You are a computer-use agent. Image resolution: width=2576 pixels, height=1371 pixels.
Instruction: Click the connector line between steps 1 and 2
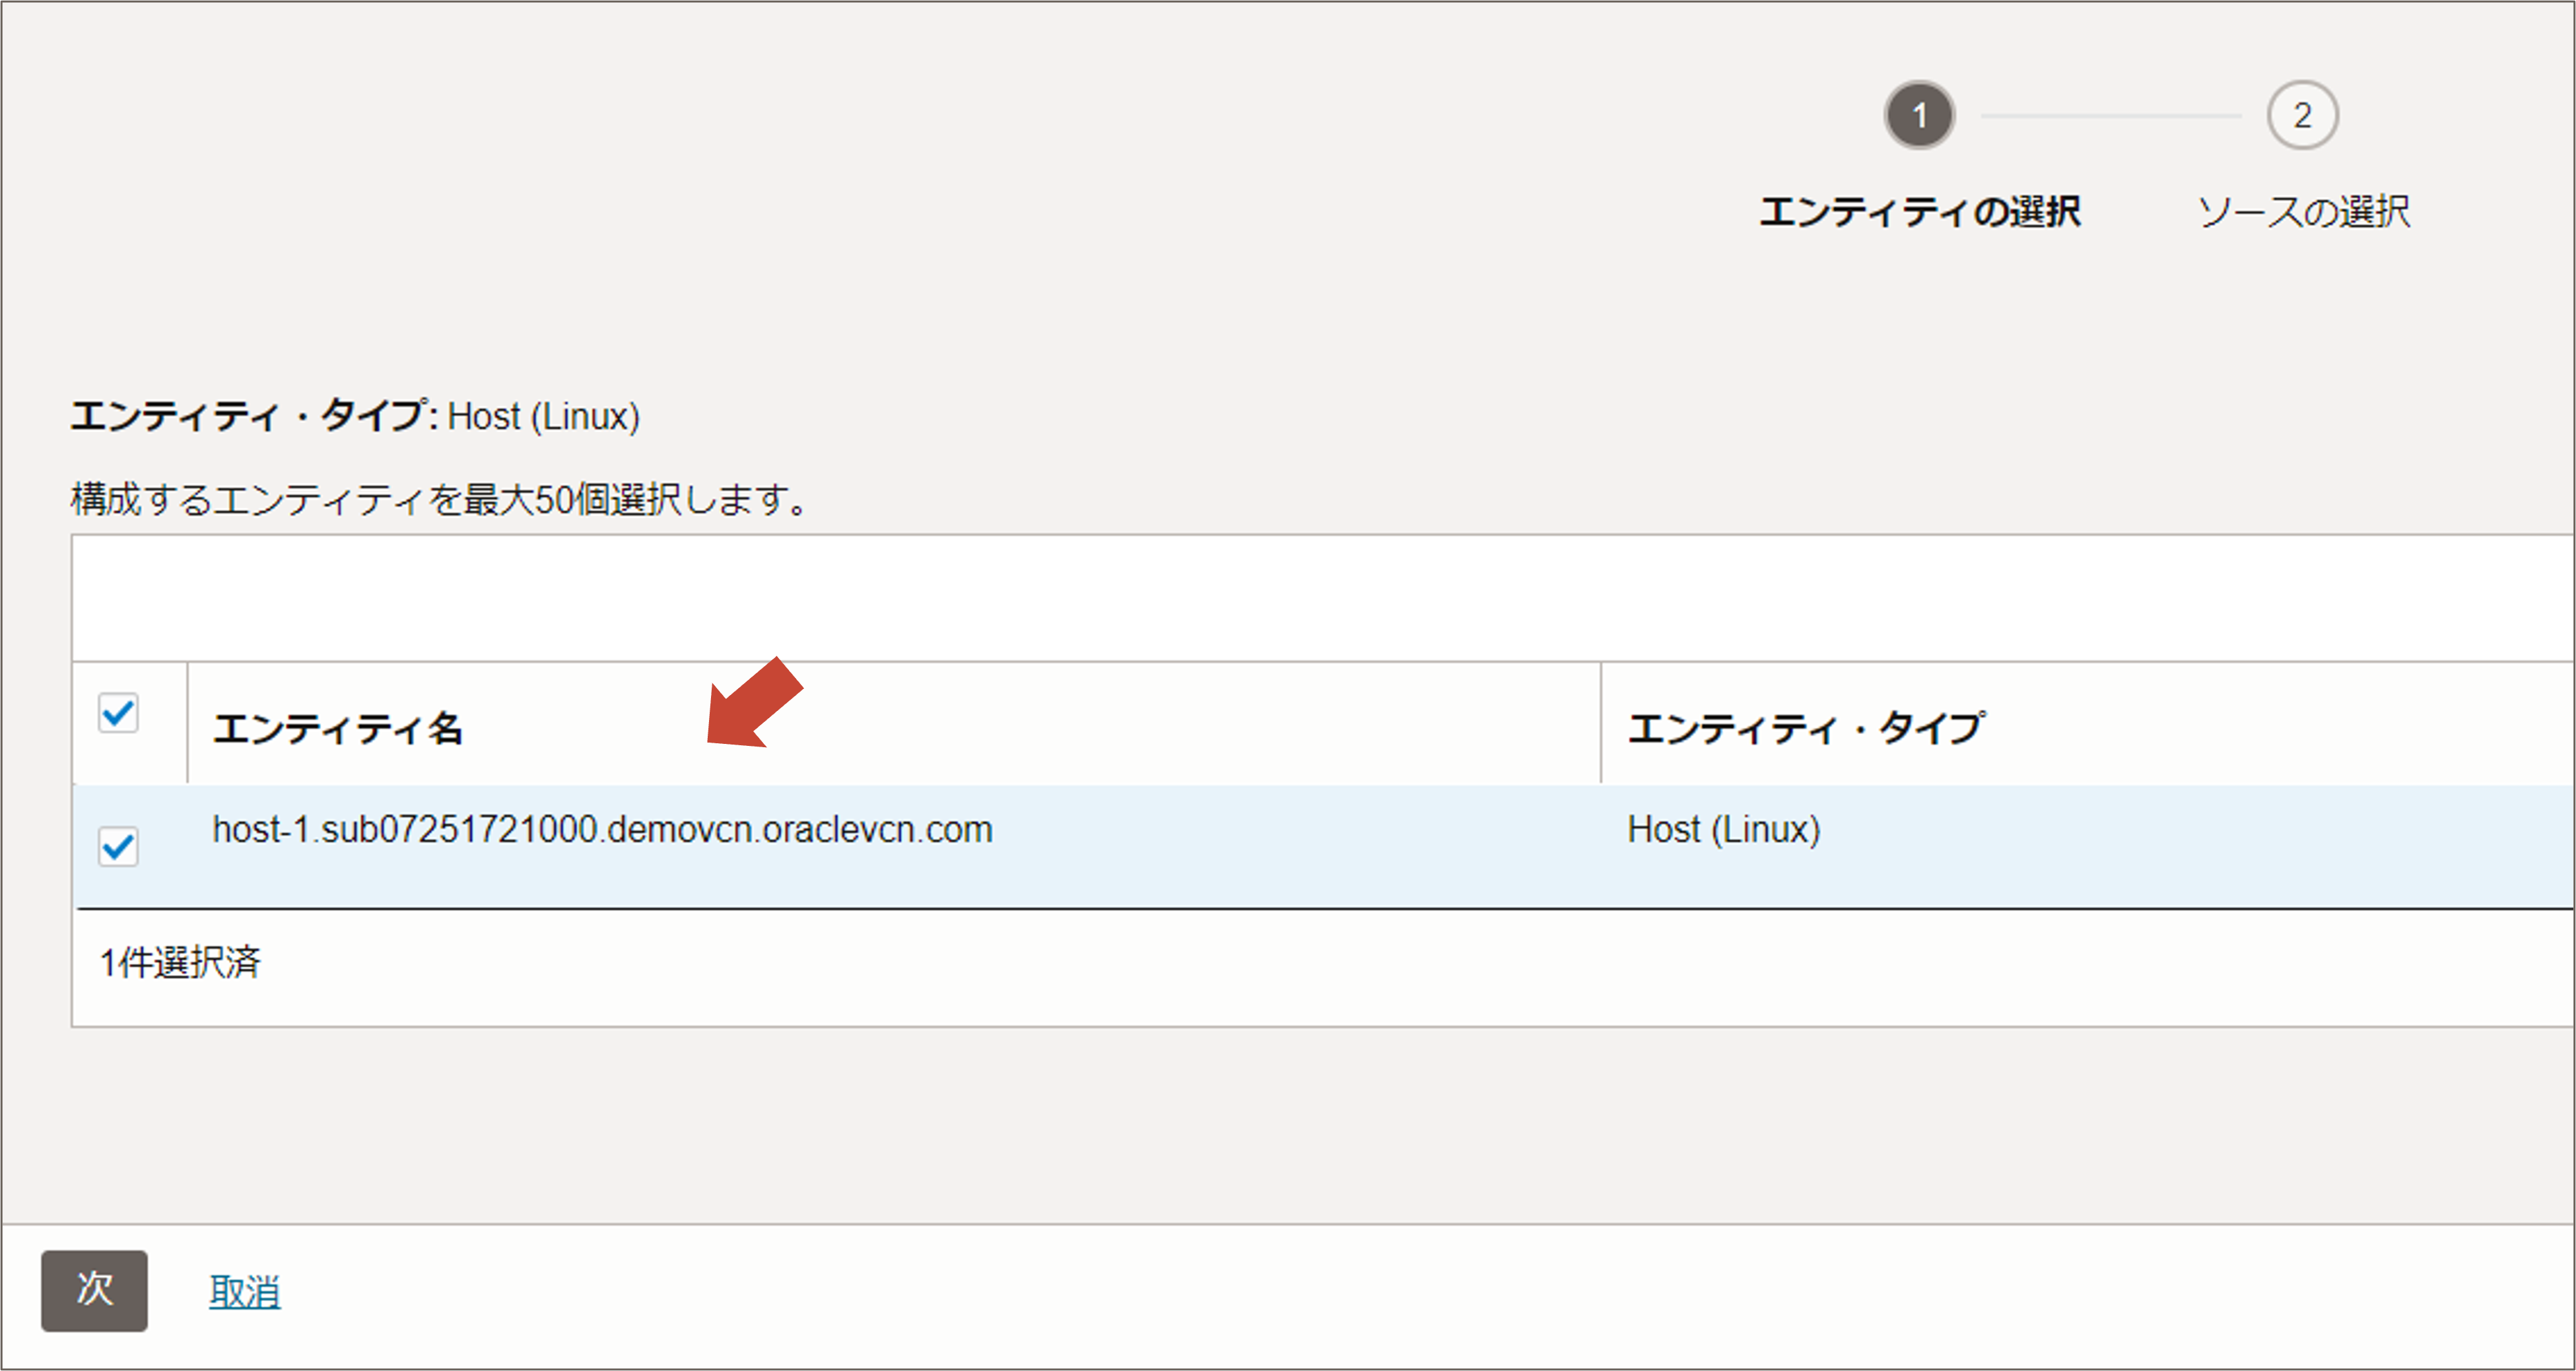tap(2110, 116)
